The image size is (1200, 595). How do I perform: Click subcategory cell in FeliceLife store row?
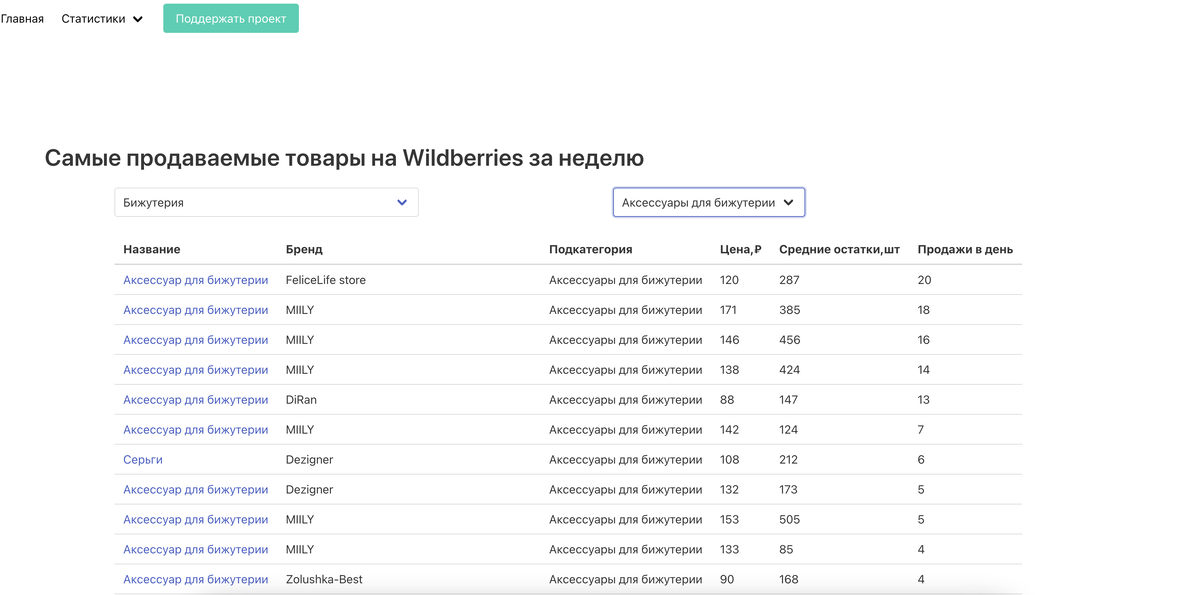(626, 280)
